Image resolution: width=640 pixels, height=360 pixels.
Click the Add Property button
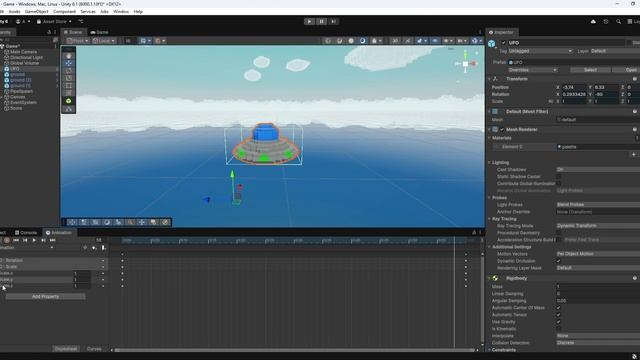pyautogui.click(x=45, y=297)
